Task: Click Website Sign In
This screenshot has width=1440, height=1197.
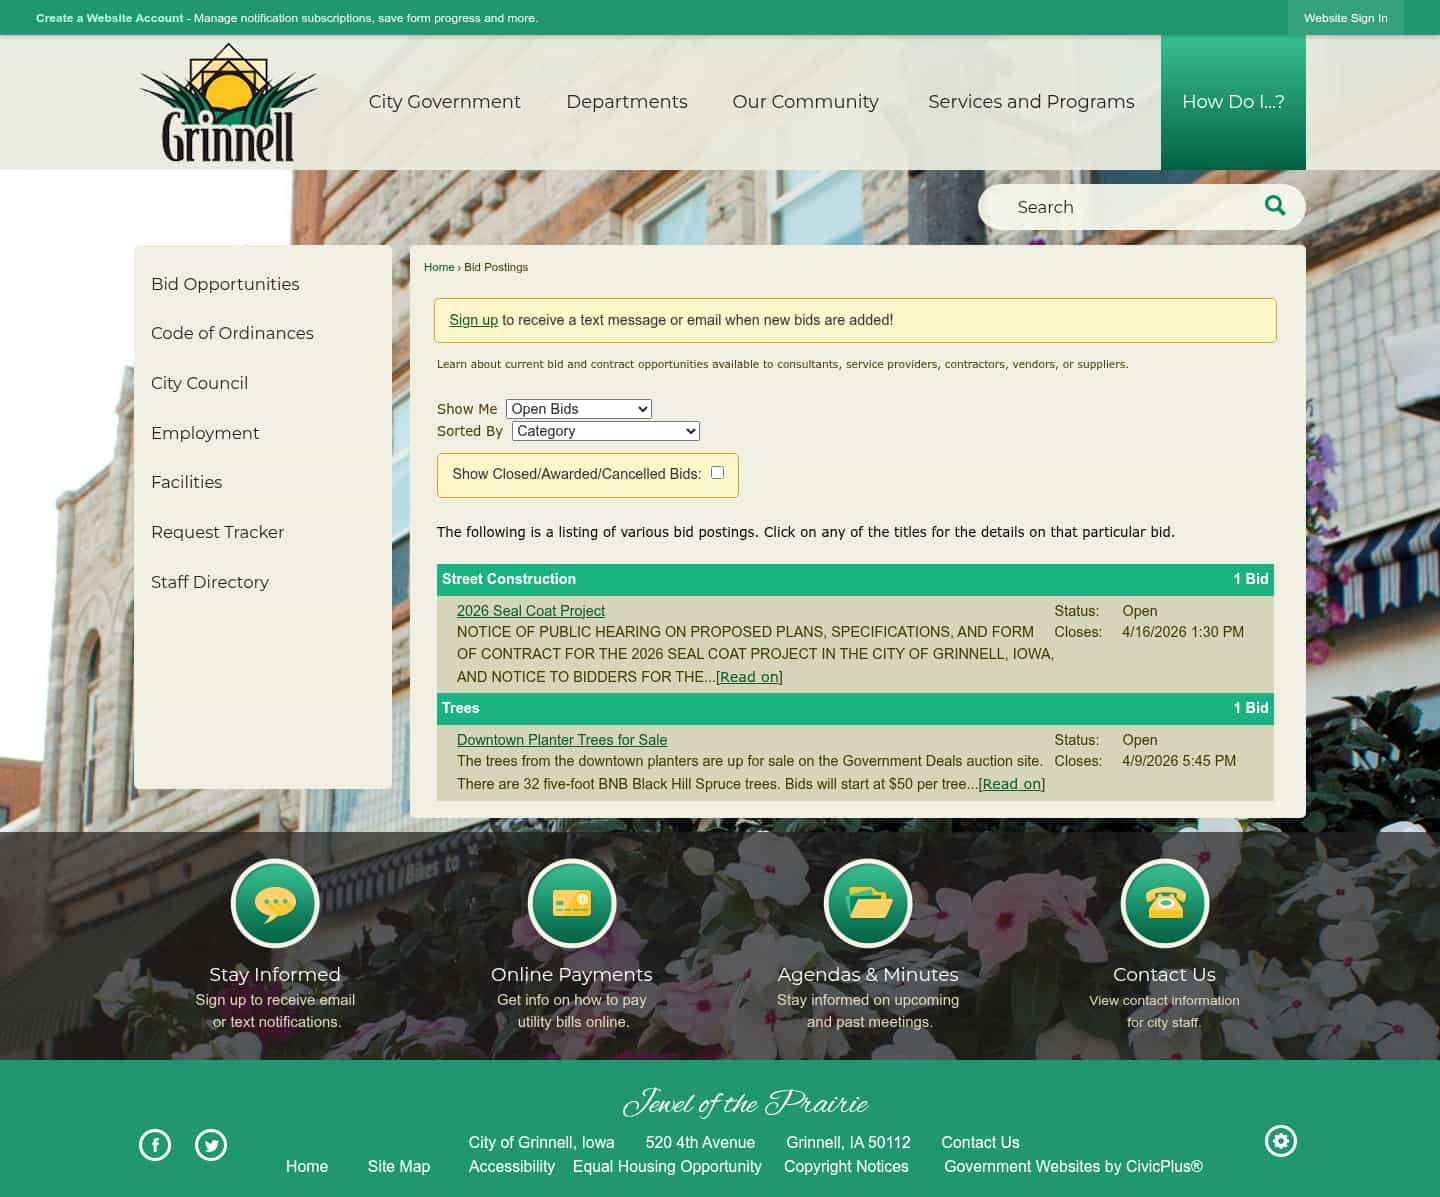Action: (x=1345, y=17)
